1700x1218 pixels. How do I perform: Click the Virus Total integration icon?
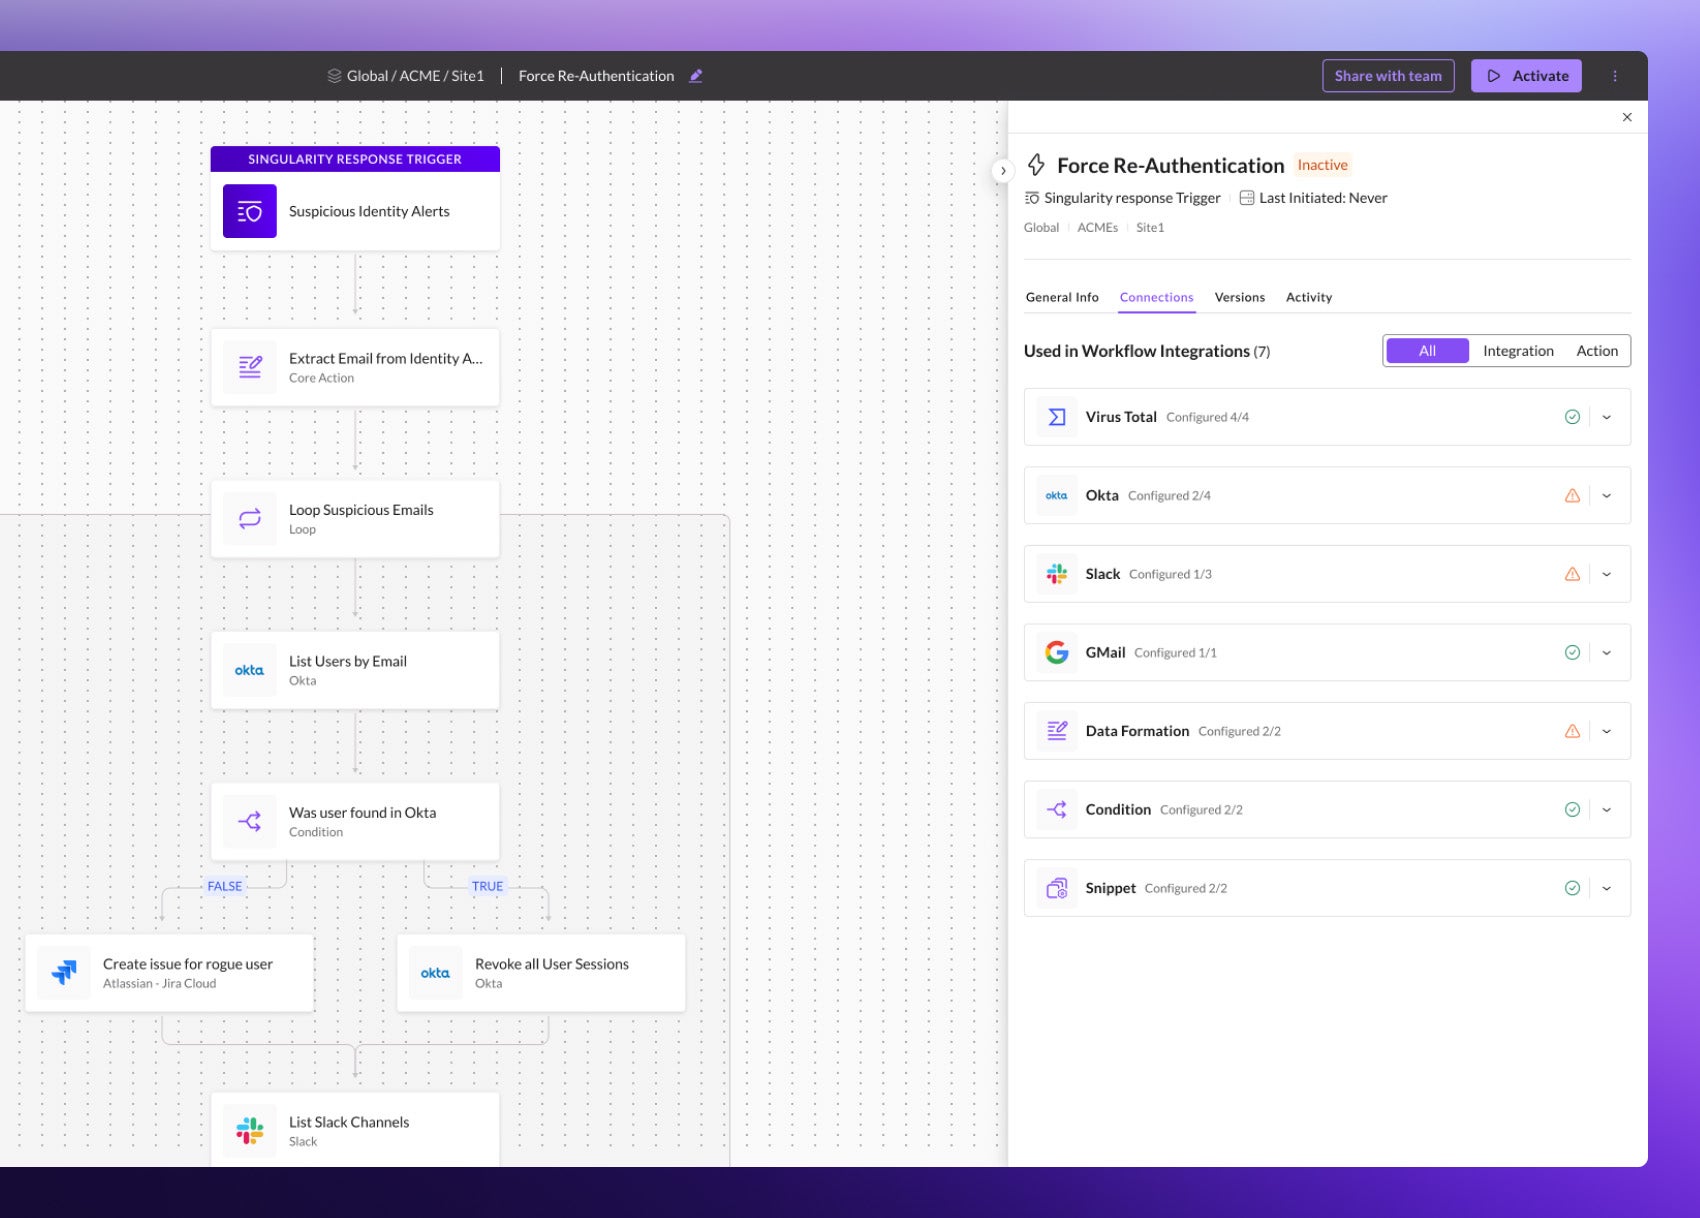pyautogui.click(x=1056, y=417)
